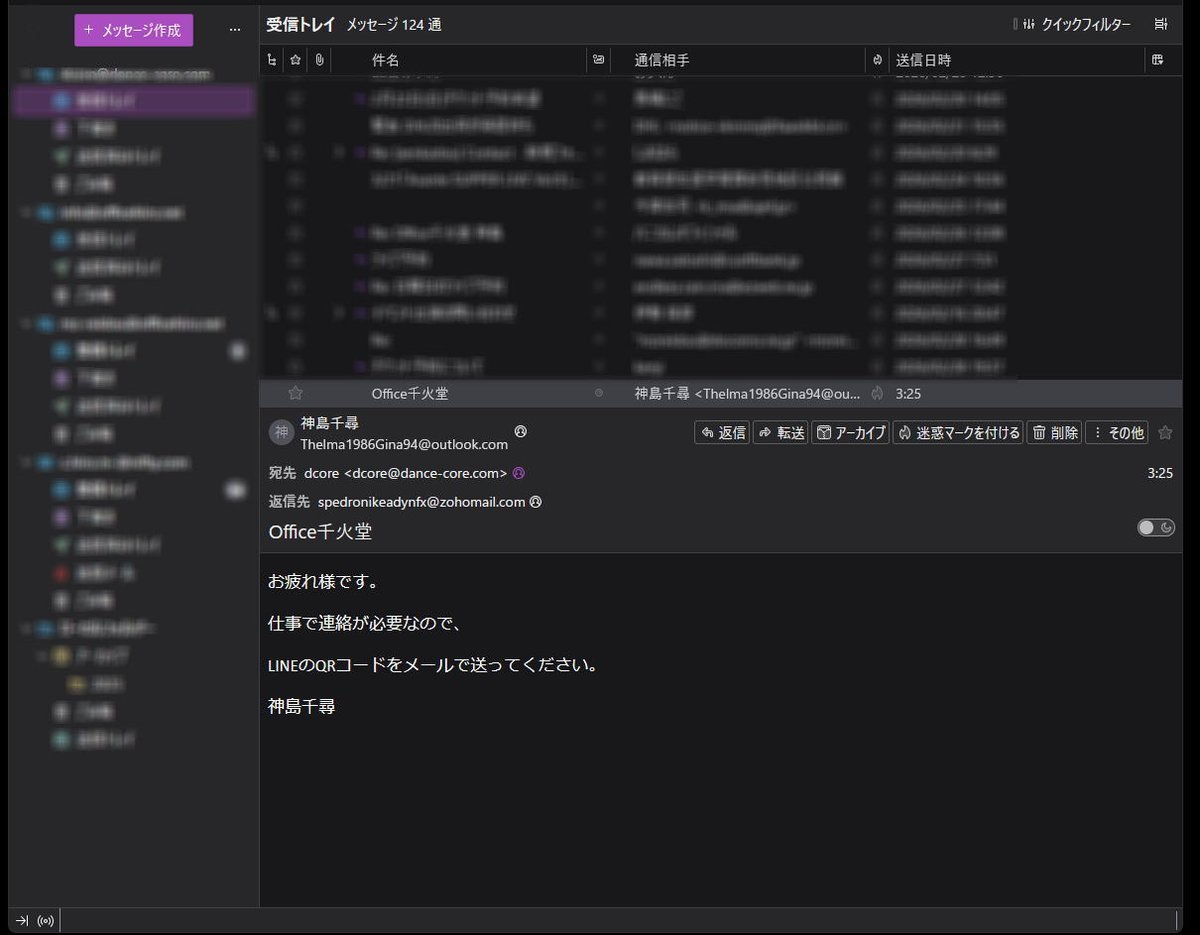Click the アーカイブ archive button
The image size is (1200, 935).
850,433
